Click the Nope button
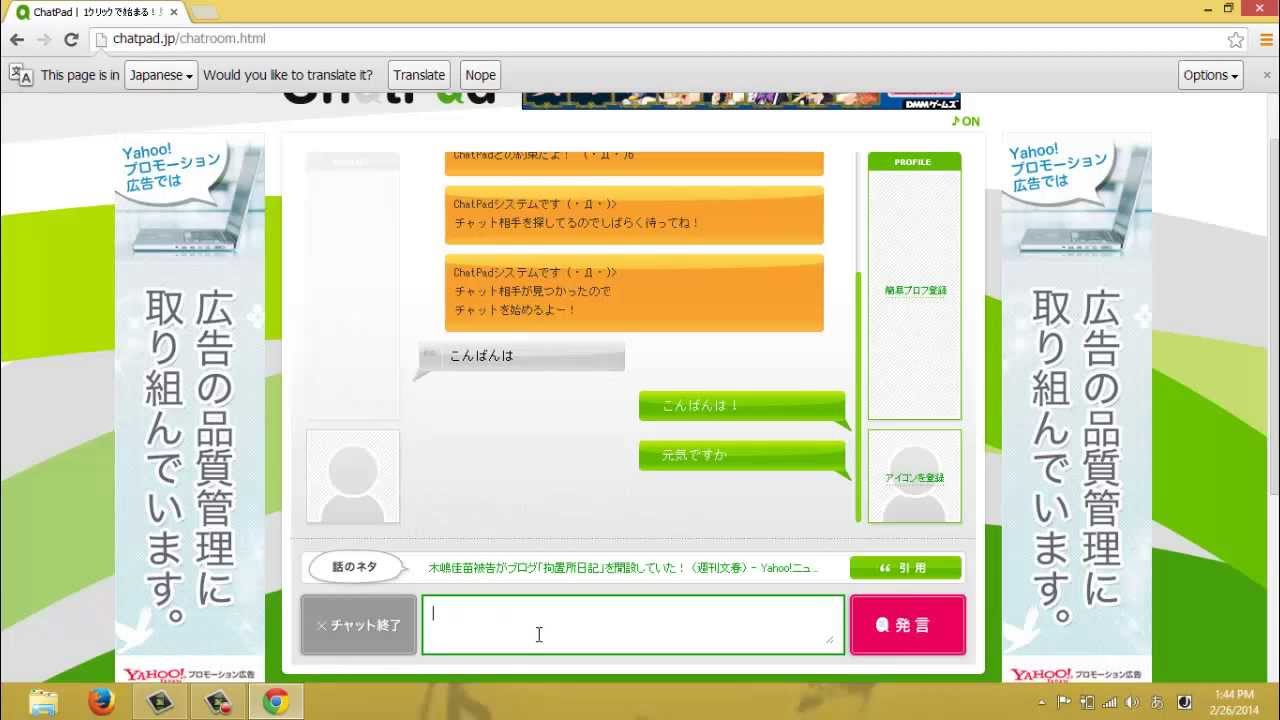Viewport: 1280px width, 720px height. pos(480,75)
